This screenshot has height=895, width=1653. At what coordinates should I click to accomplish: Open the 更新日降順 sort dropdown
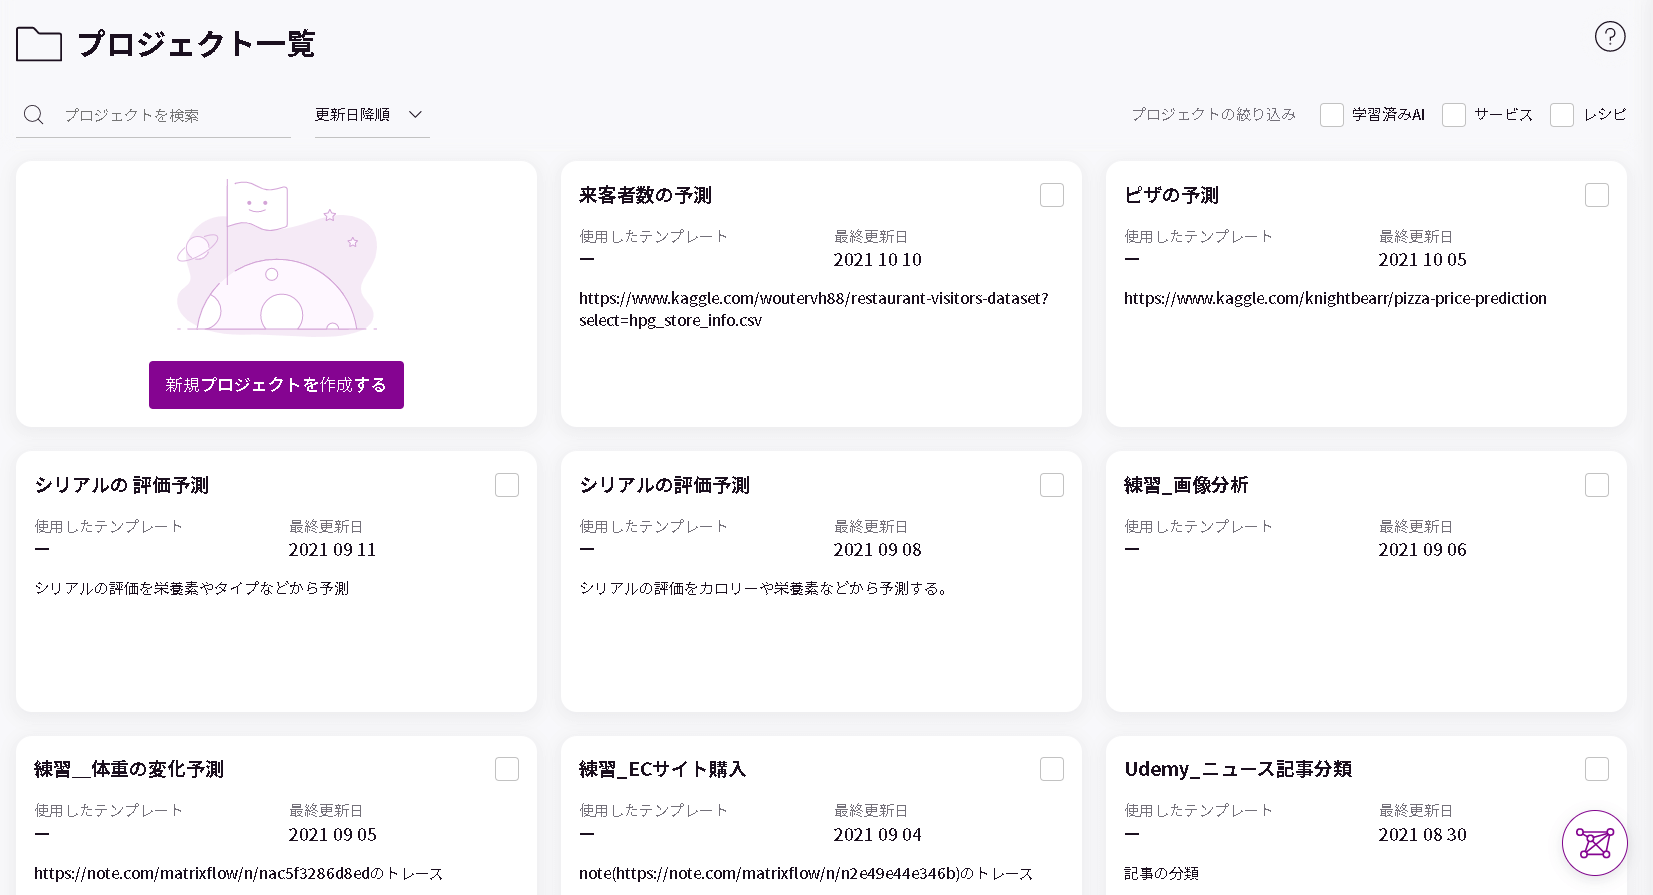(x=371, y=115)
